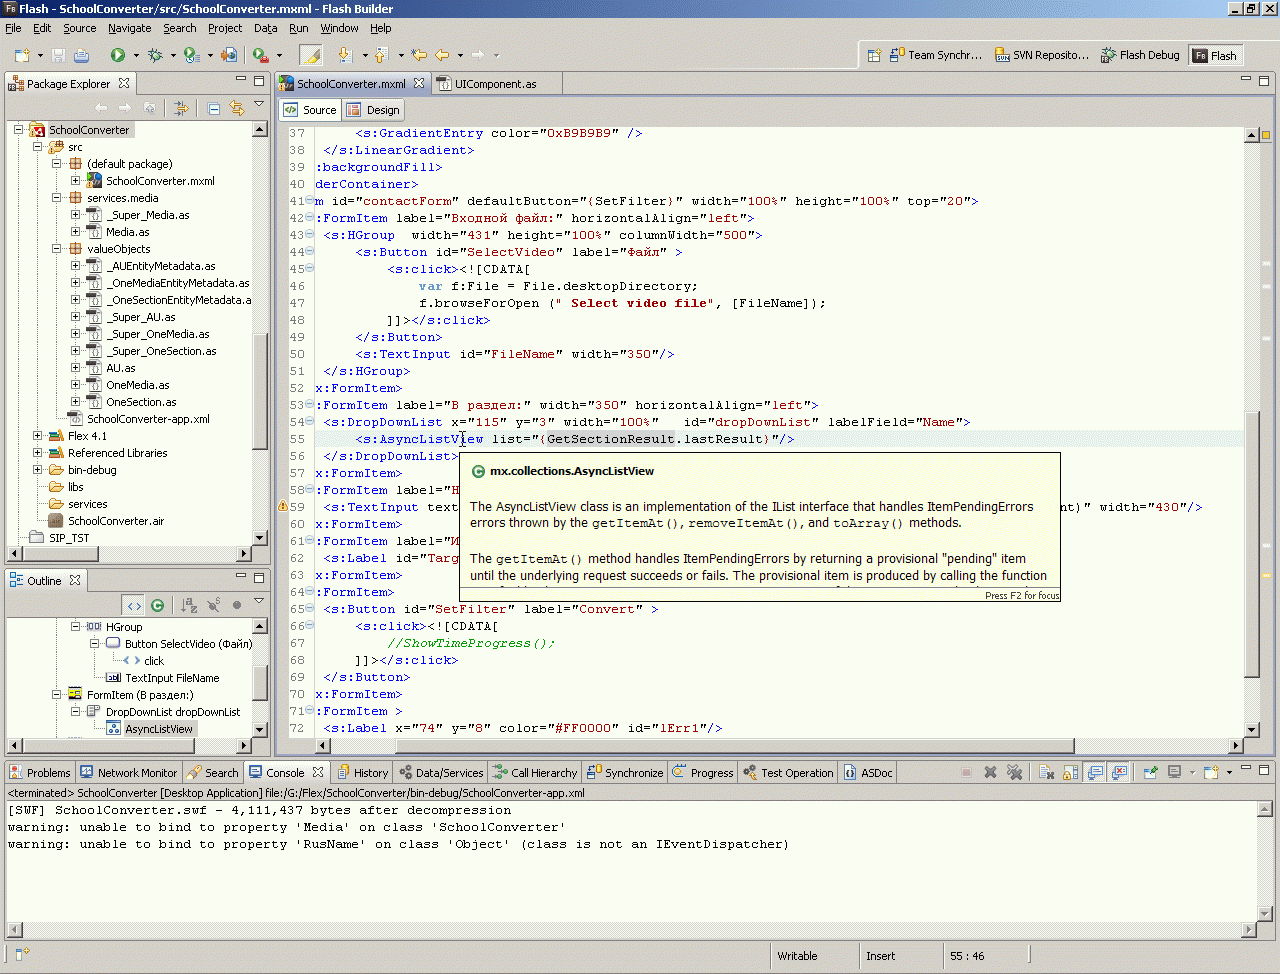Toggle the Outline tag view mode button
Screen dimensions: 1280x974
click(x=134, y=605)
